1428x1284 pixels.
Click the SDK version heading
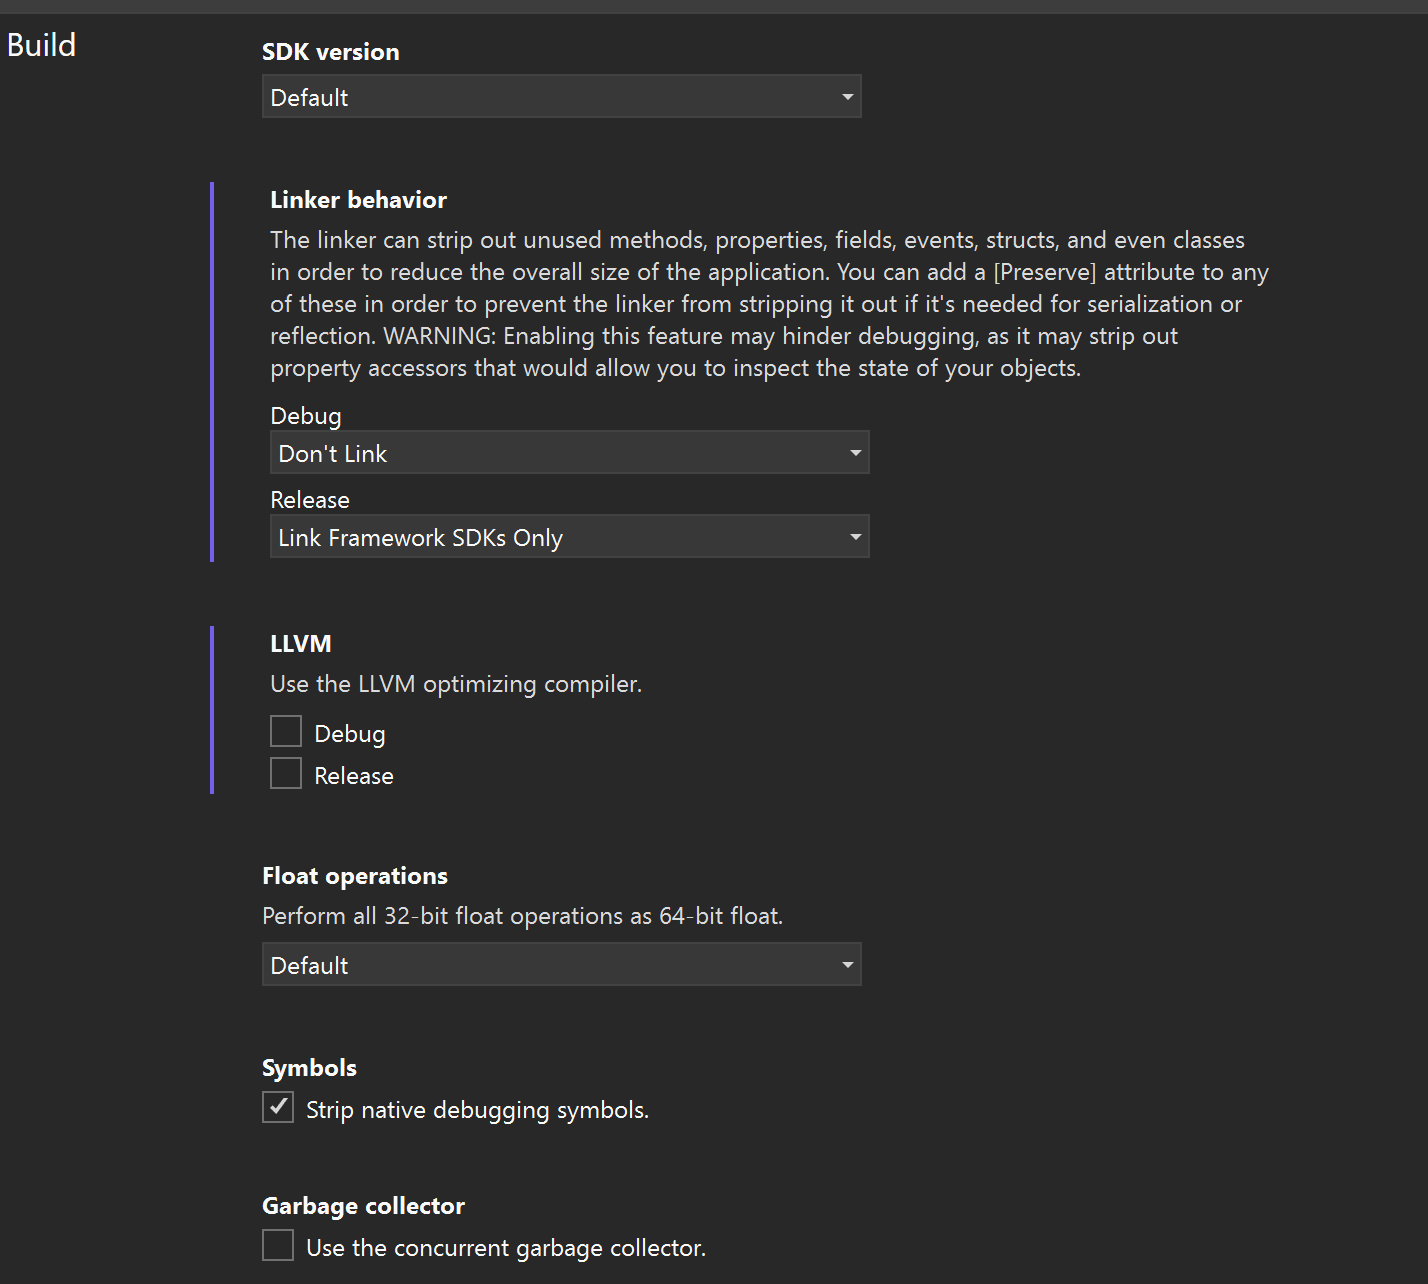330,52
